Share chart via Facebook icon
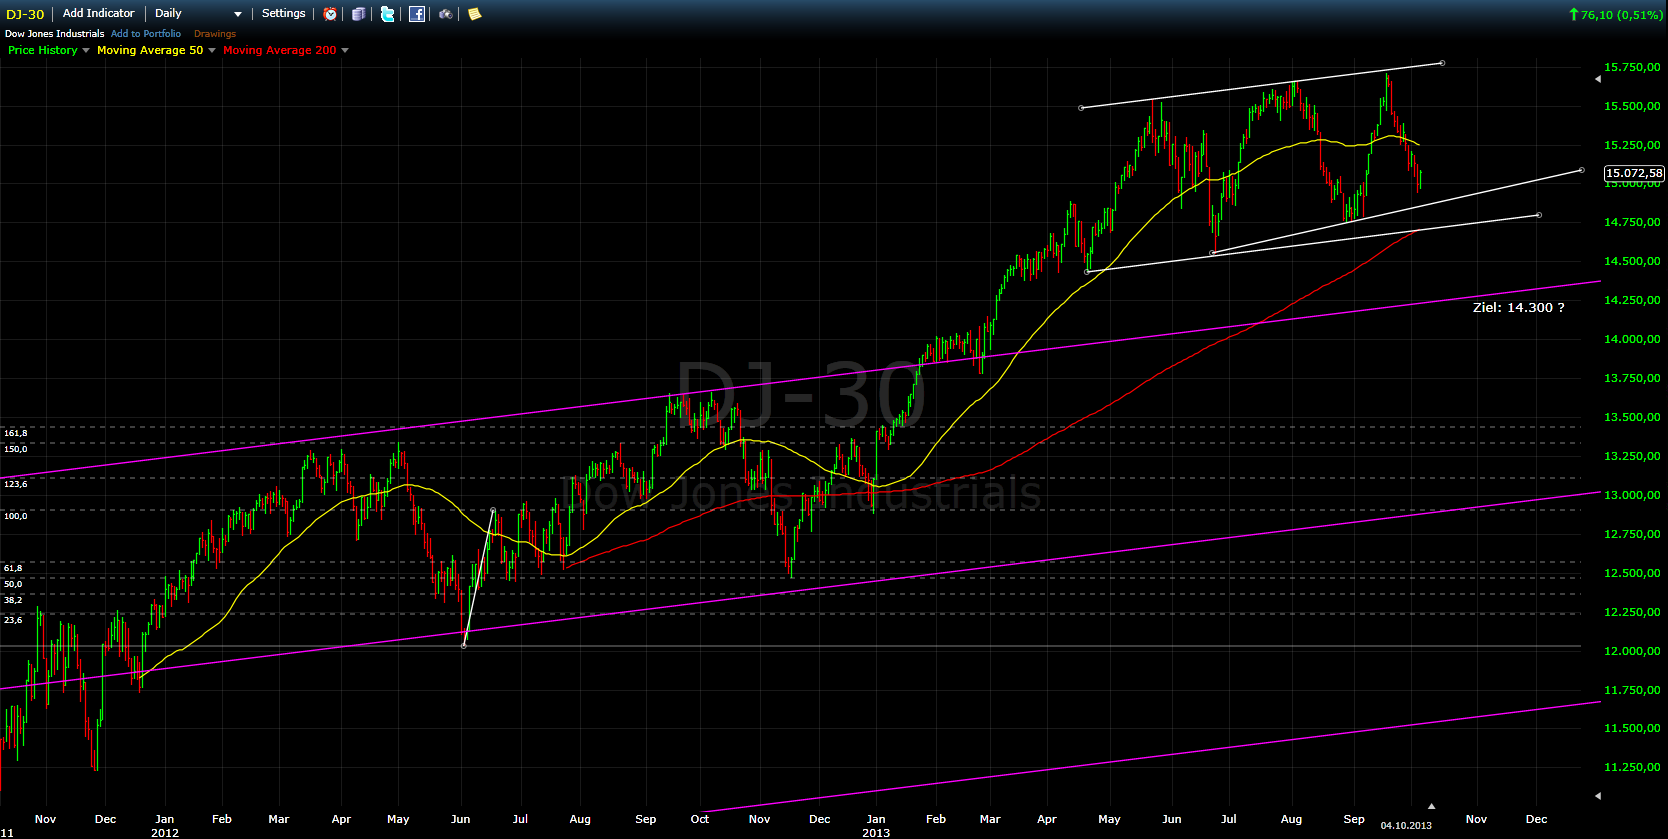Screen dimensions: 1668x839 (x=417, y=14)
